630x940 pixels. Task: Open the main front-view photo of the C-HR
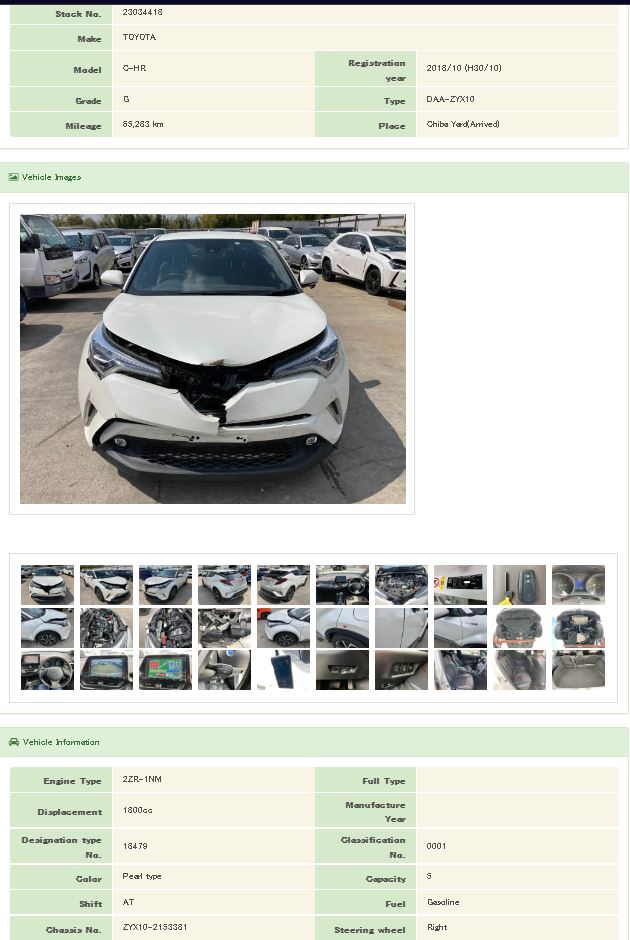(213, 358)
